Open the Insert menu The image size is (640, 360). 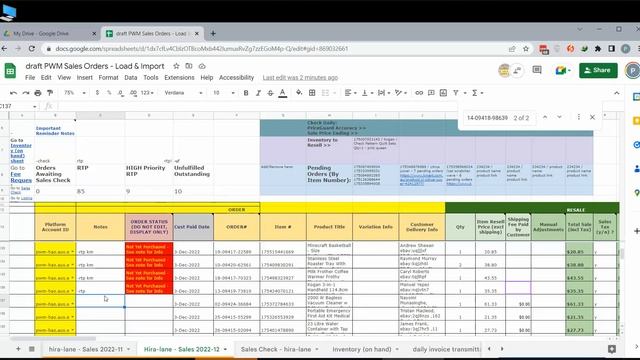84,78
